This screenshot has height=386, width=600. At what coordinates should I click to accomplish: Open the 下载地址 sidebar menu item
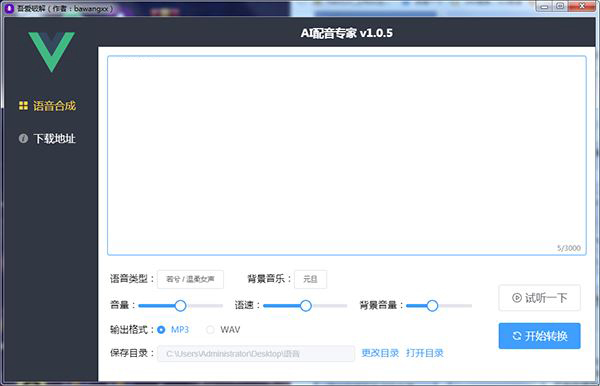(x=47, y=138)
